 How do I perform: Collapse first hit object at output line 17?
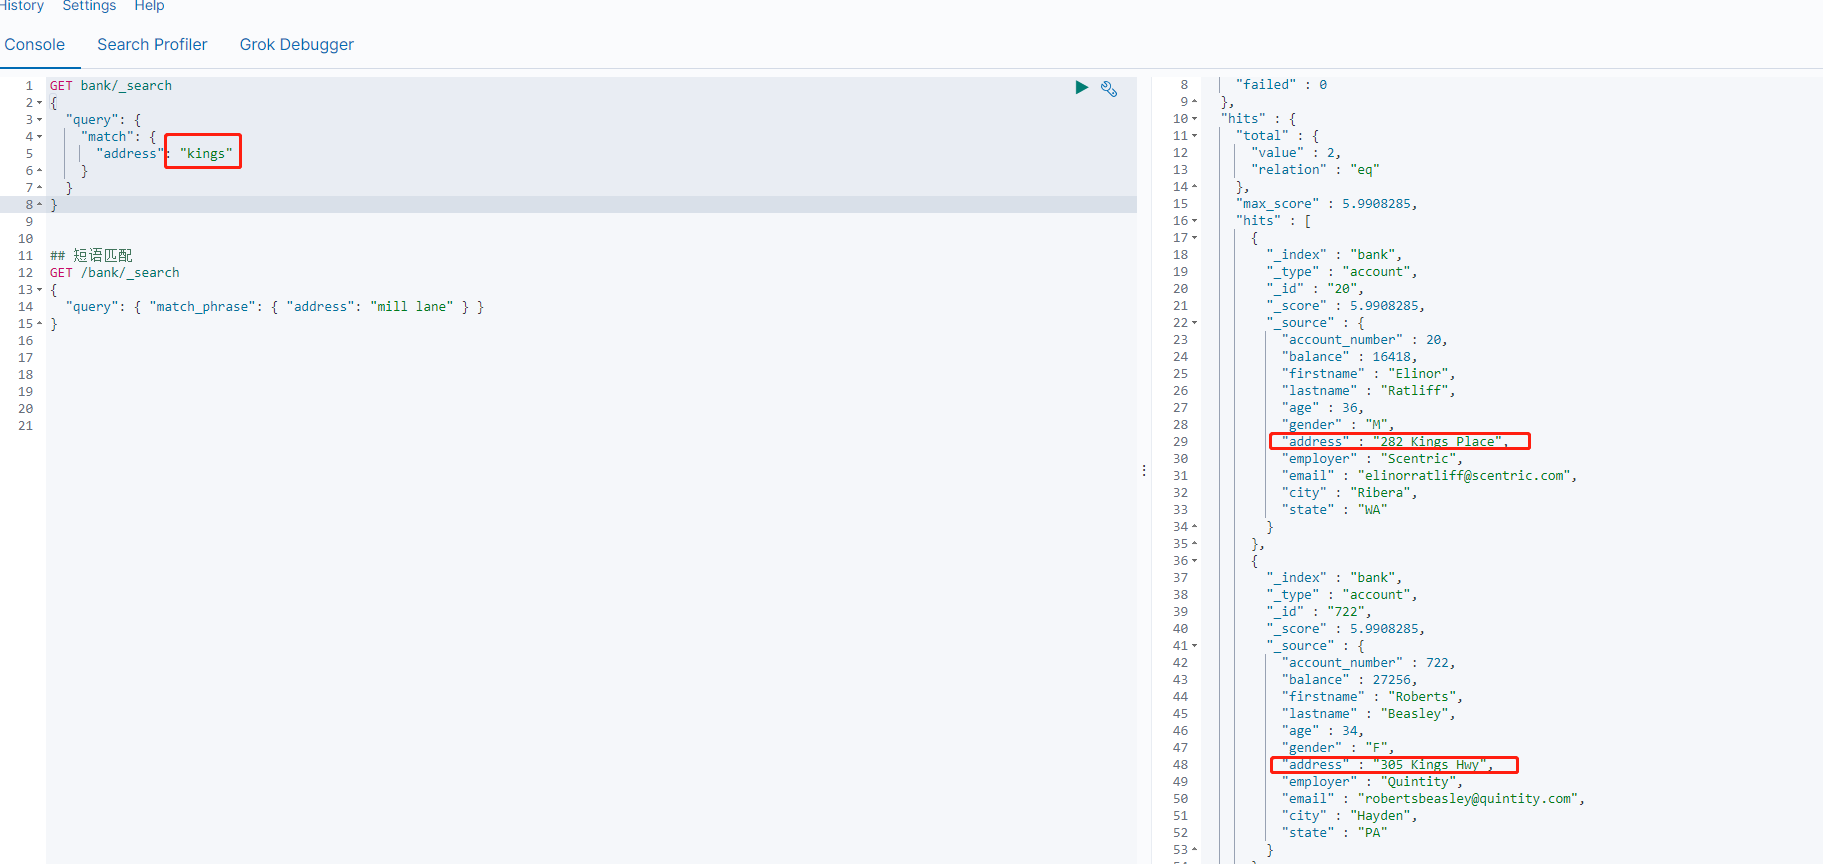point(1194,238)
